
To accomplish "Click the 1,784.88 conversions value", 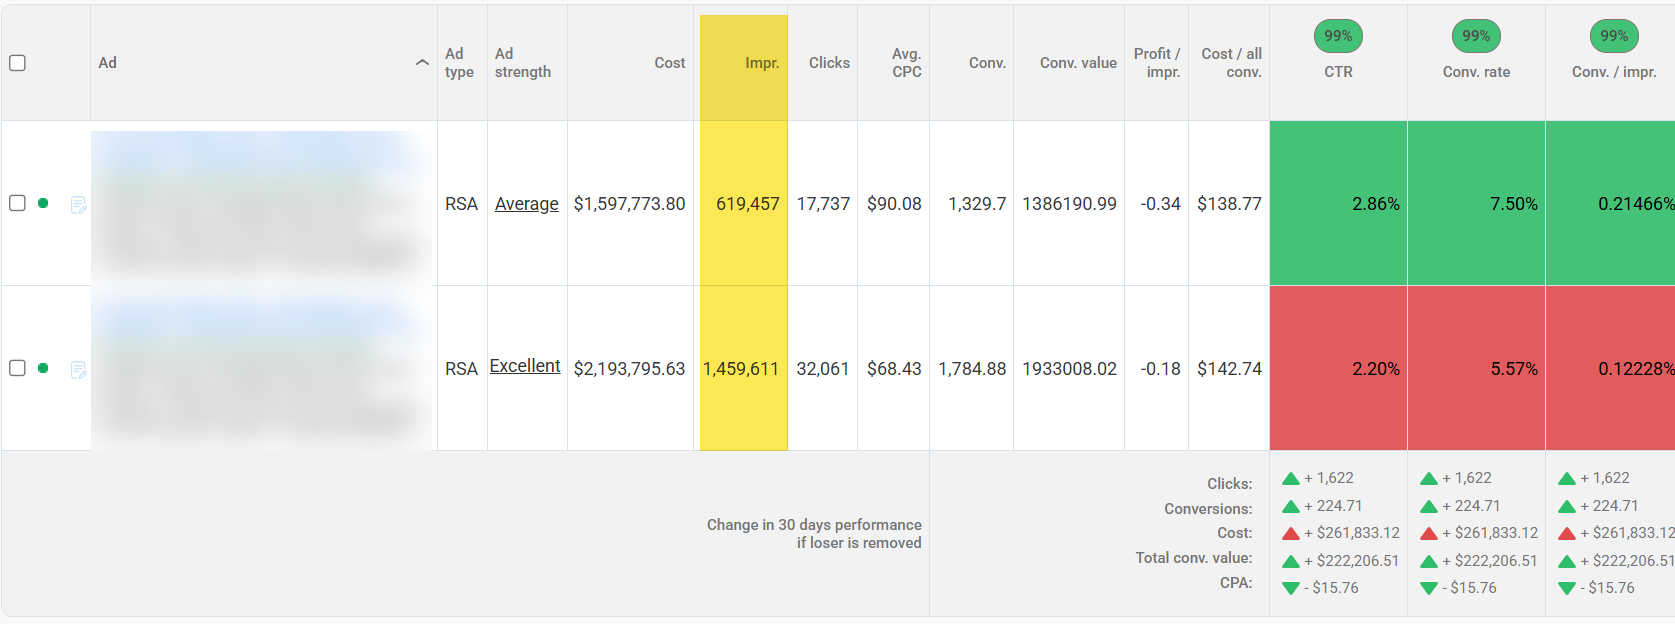I will click(972, 369).
